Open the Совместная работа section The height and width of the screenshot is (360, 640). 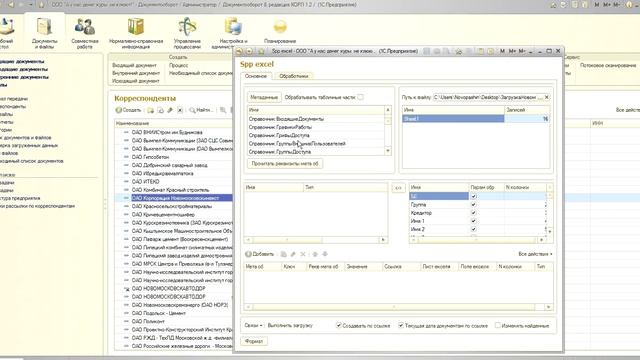click(85, 33)
